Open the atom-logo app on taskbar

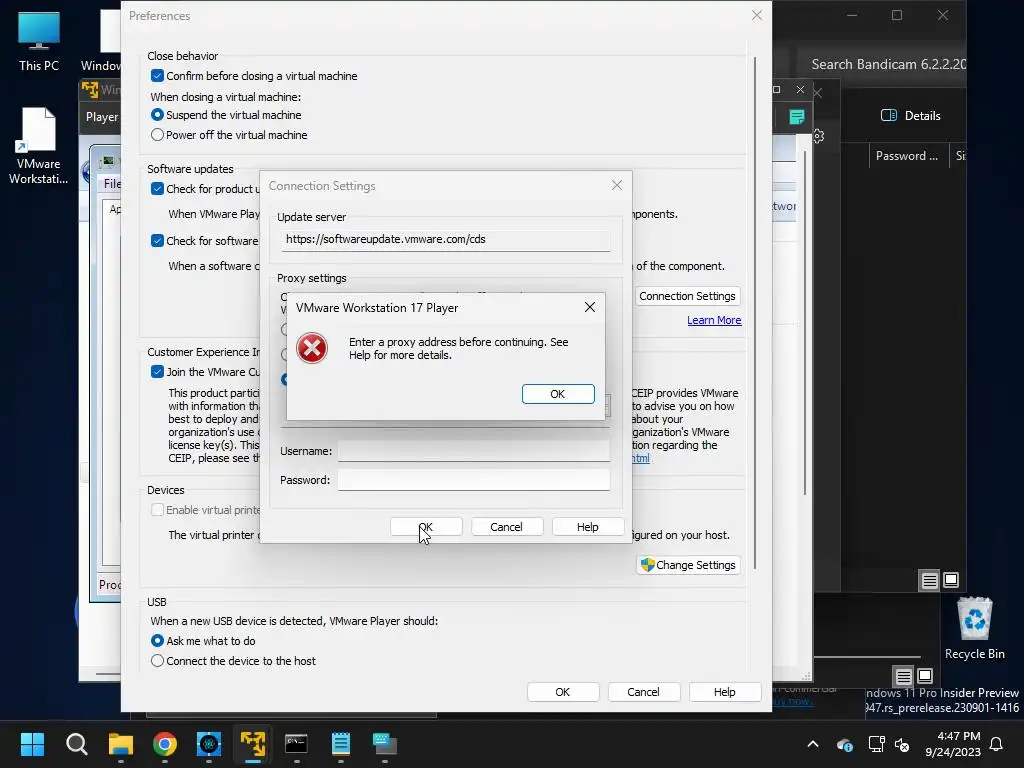[x=209, y=744]
